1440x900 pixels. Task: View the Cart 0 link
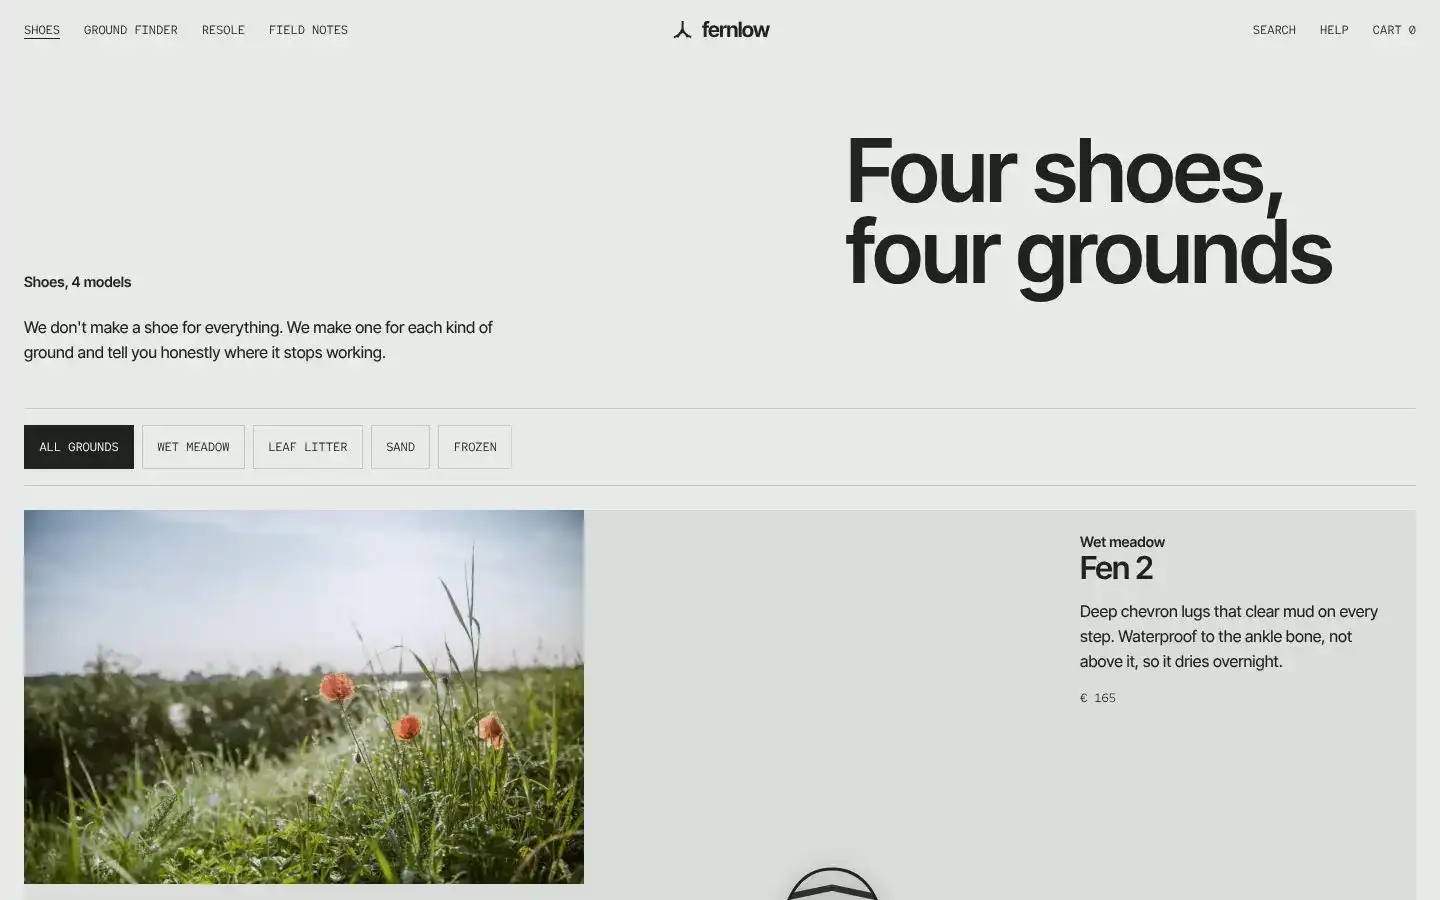point(1394,30)
